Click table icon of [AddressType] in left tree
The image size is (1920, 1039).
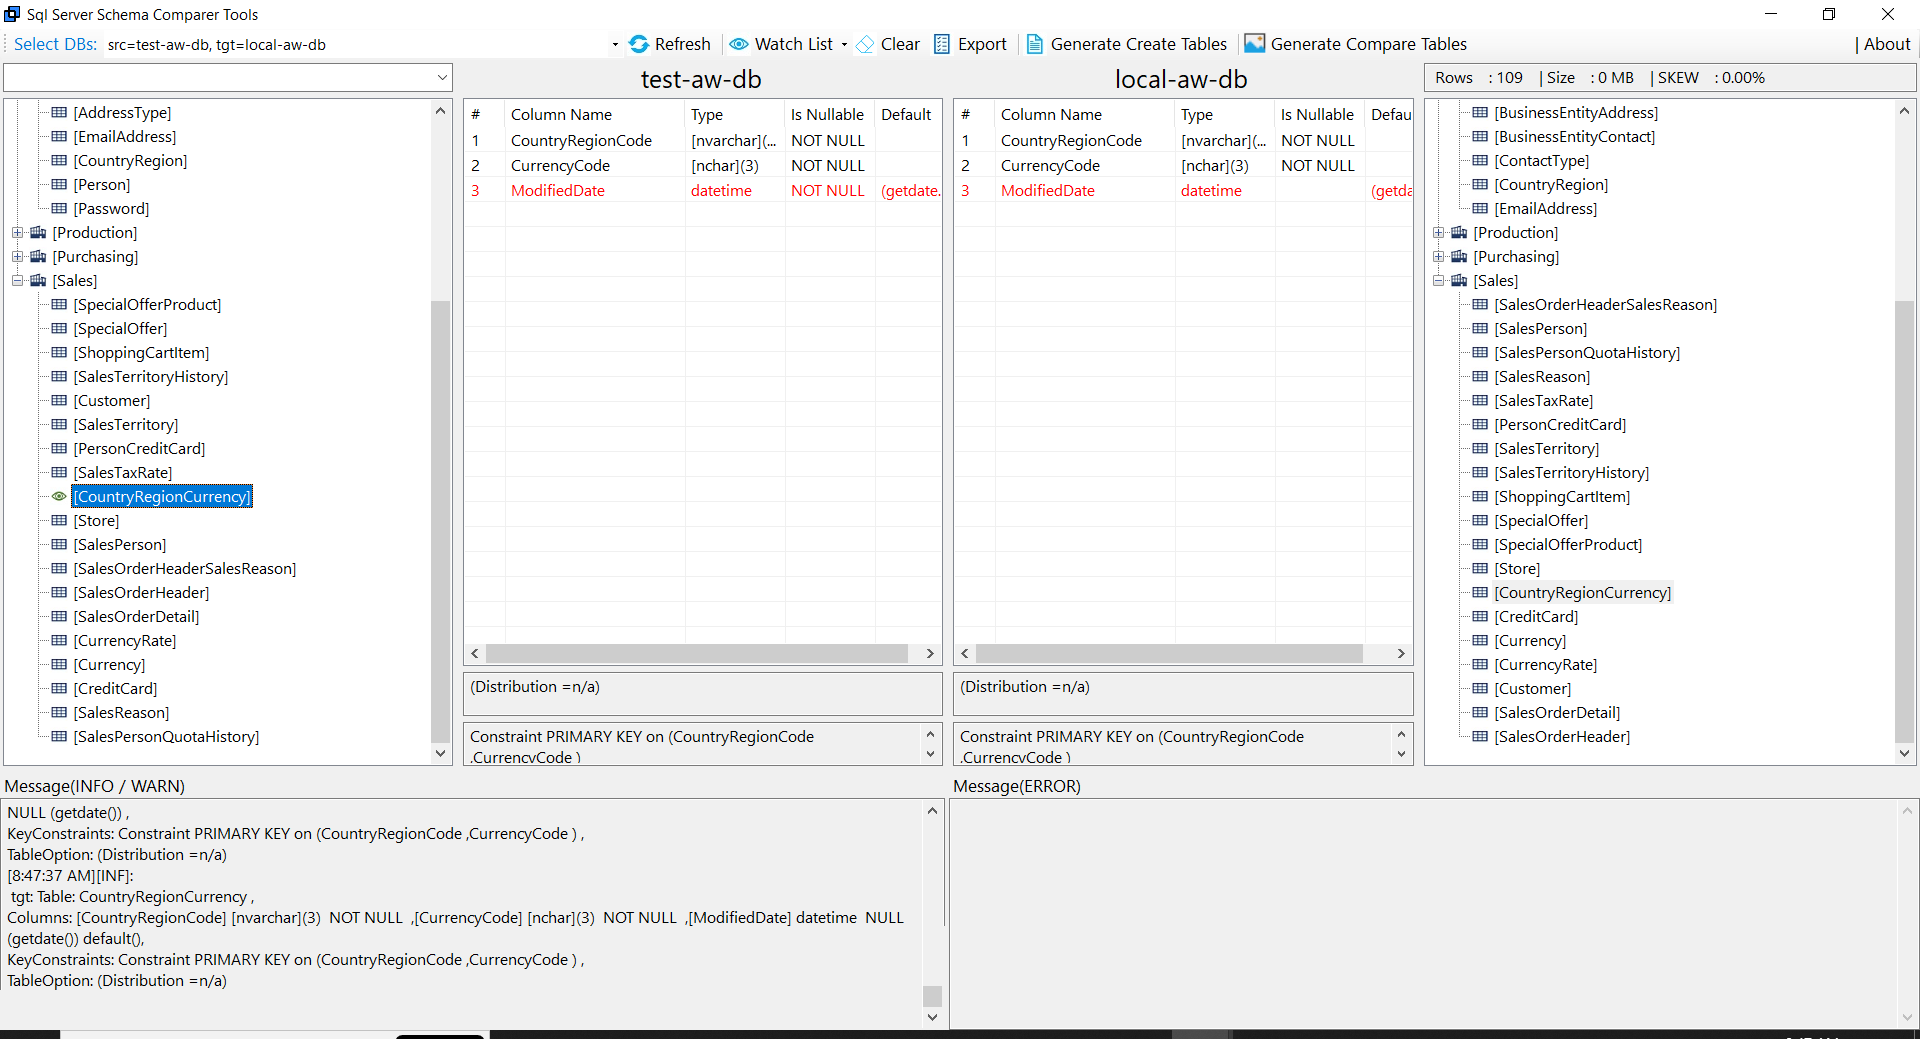pyautogui.click(x=59, y=112)
